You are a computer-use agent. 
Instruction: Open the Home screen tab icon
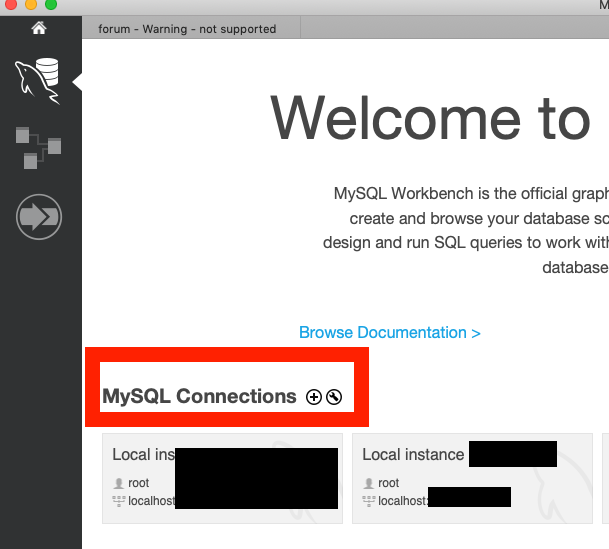tap(39, 28)
